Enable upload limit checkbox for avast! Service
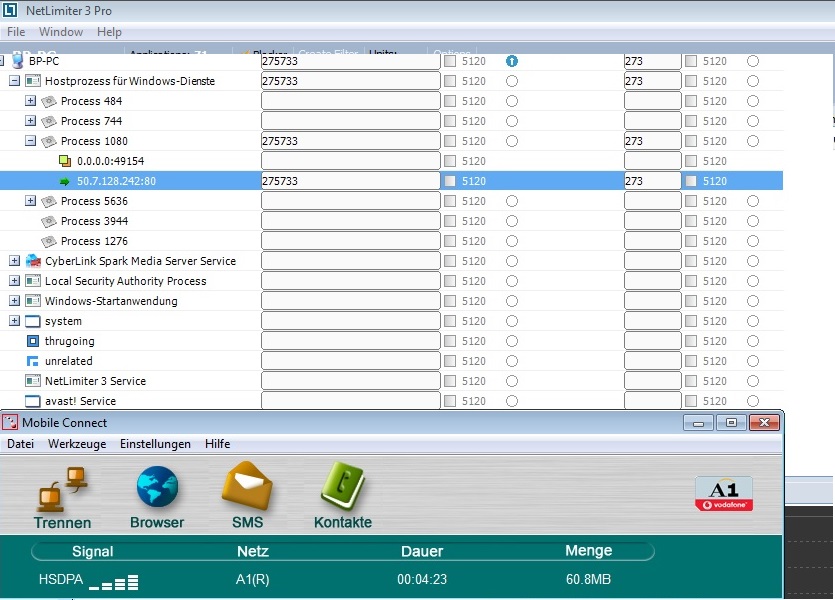This screenshot has width=835, height=600. click(x=691, y=401)
